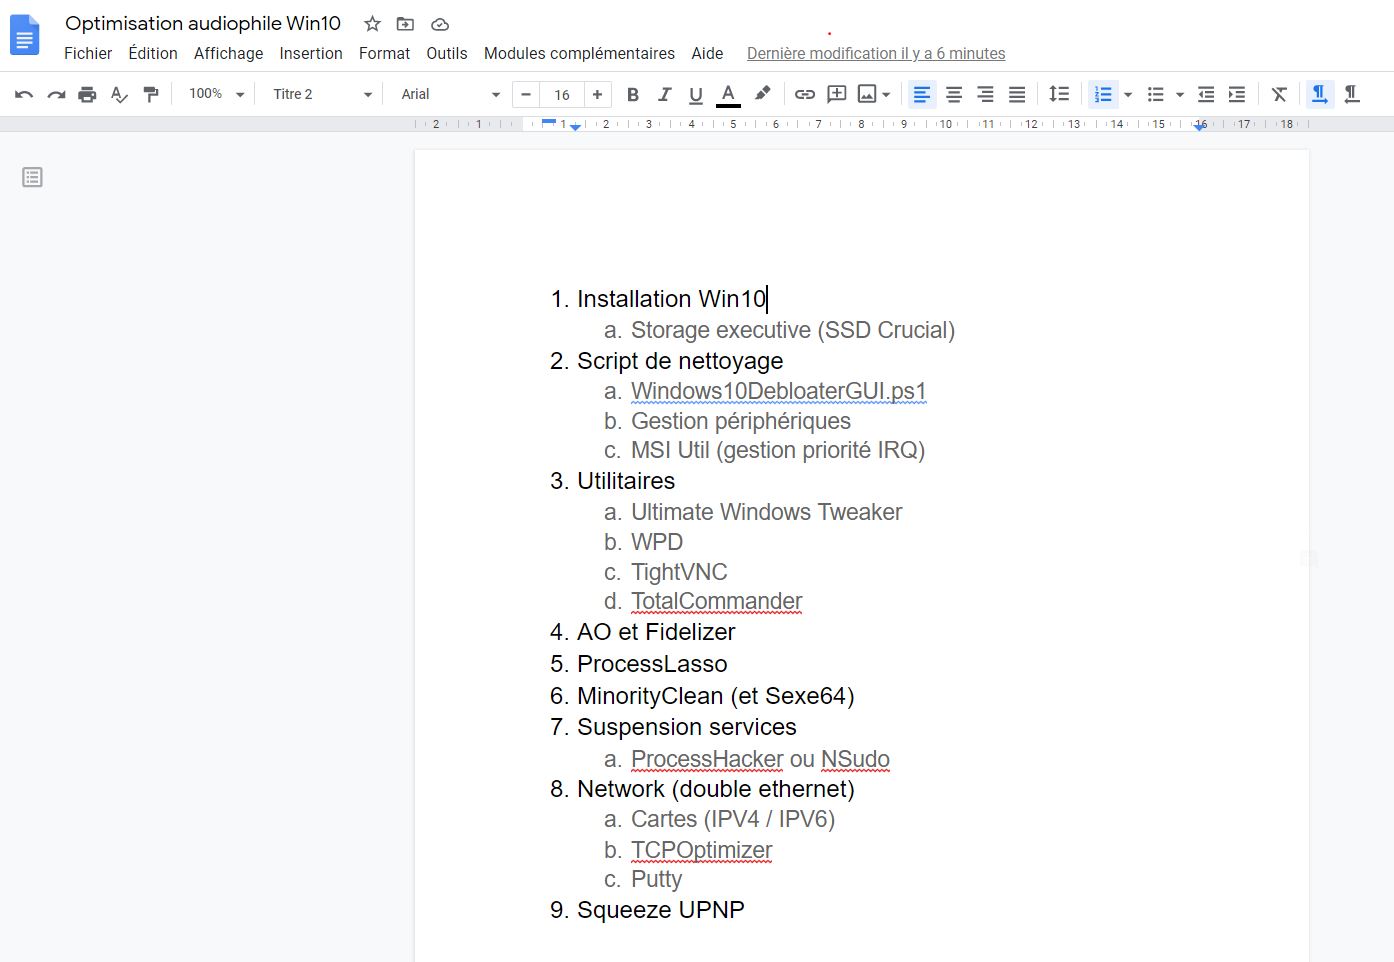Decrease the indent
Viewport: 1394px width, 962px height.
(x=1206, y=94)
